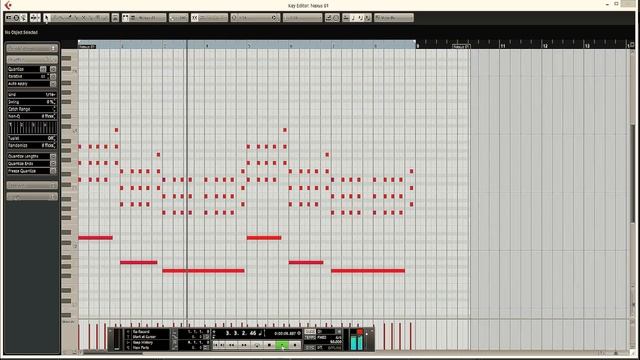Expand the topmost left inspector section
Image resolution: width=640 pixels, height=360 pixels.
click(32, 48)
